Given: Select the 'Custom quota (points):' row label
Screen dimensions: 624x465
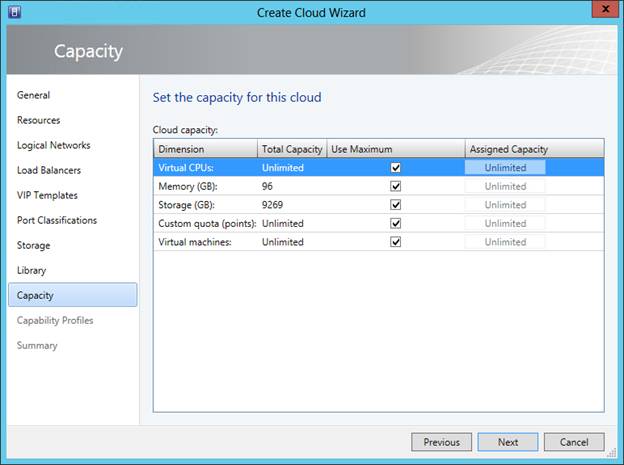Looking at the screenshot, I should (207, 223).
